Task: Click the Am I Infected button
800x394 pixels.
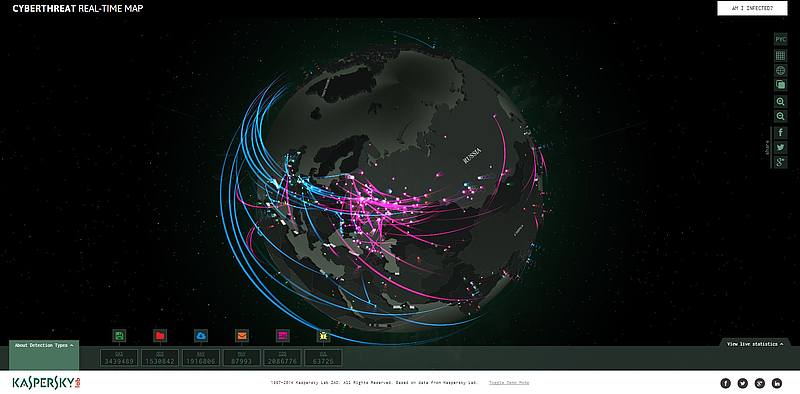Action: tap(753, 8)
